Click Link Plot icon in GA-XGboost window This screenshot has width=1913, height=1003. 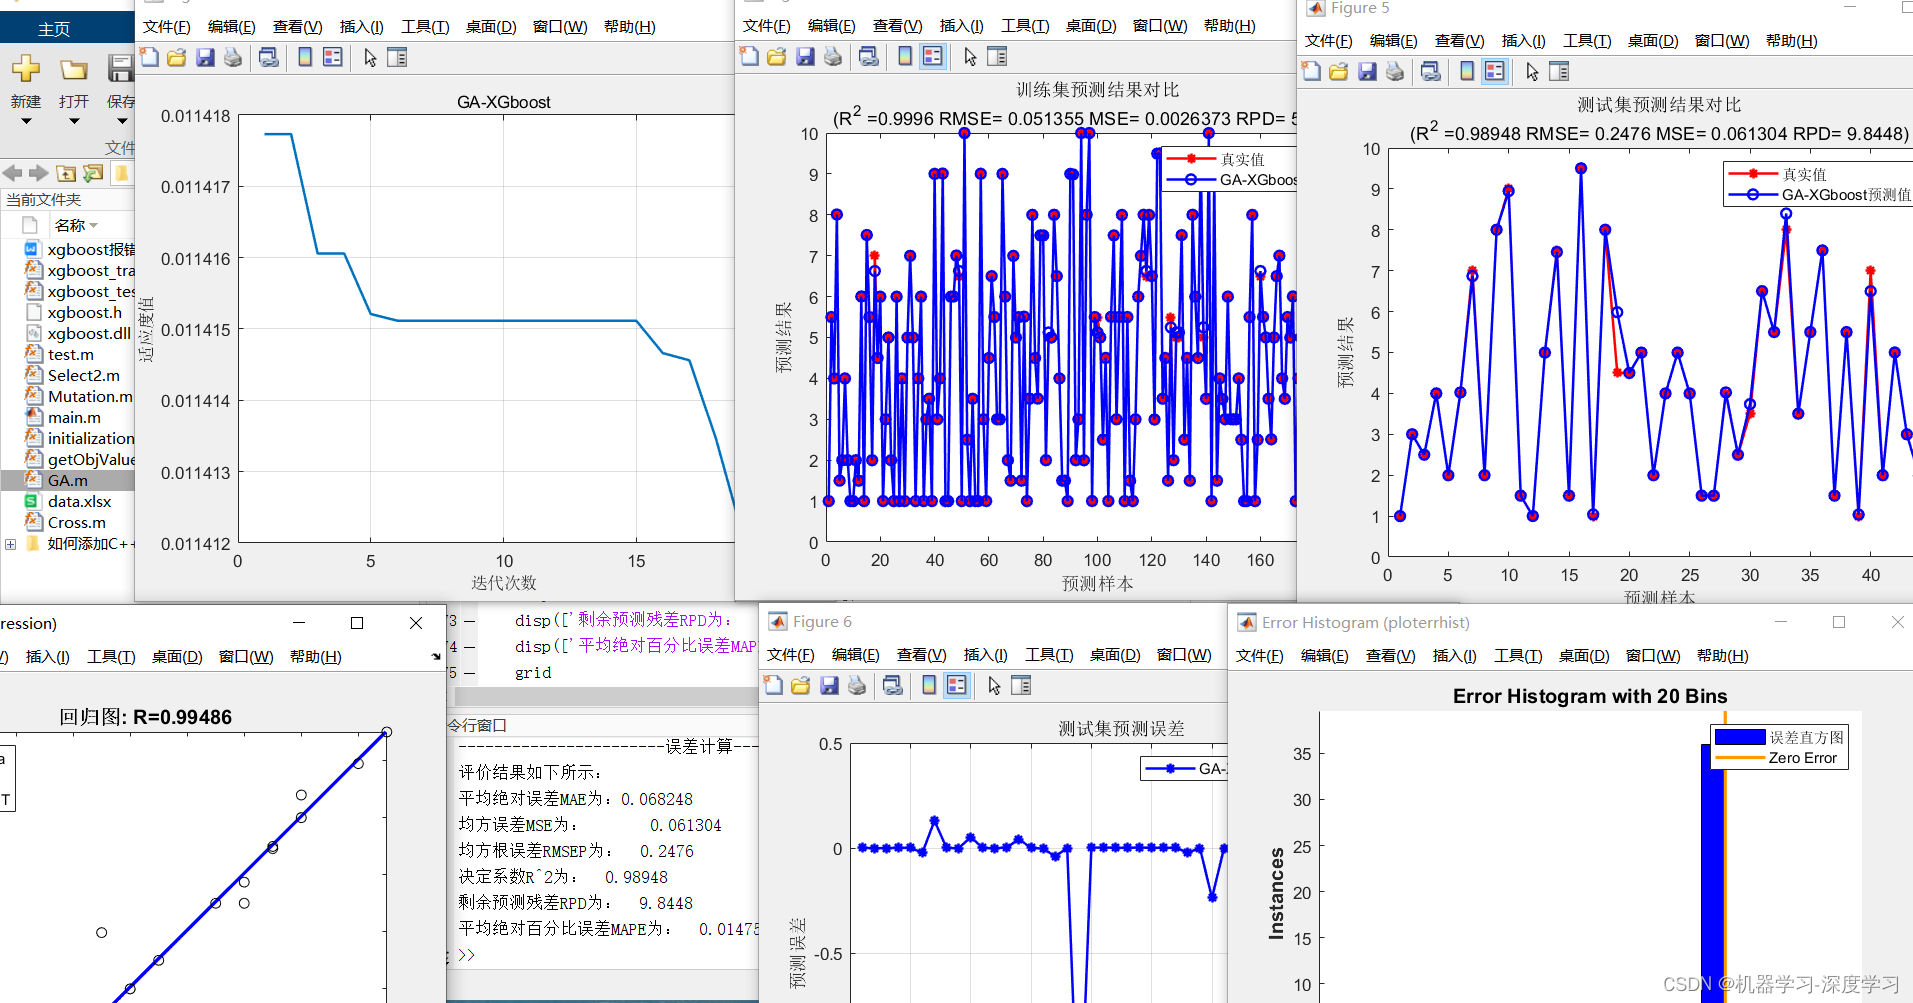coord(269,57)
